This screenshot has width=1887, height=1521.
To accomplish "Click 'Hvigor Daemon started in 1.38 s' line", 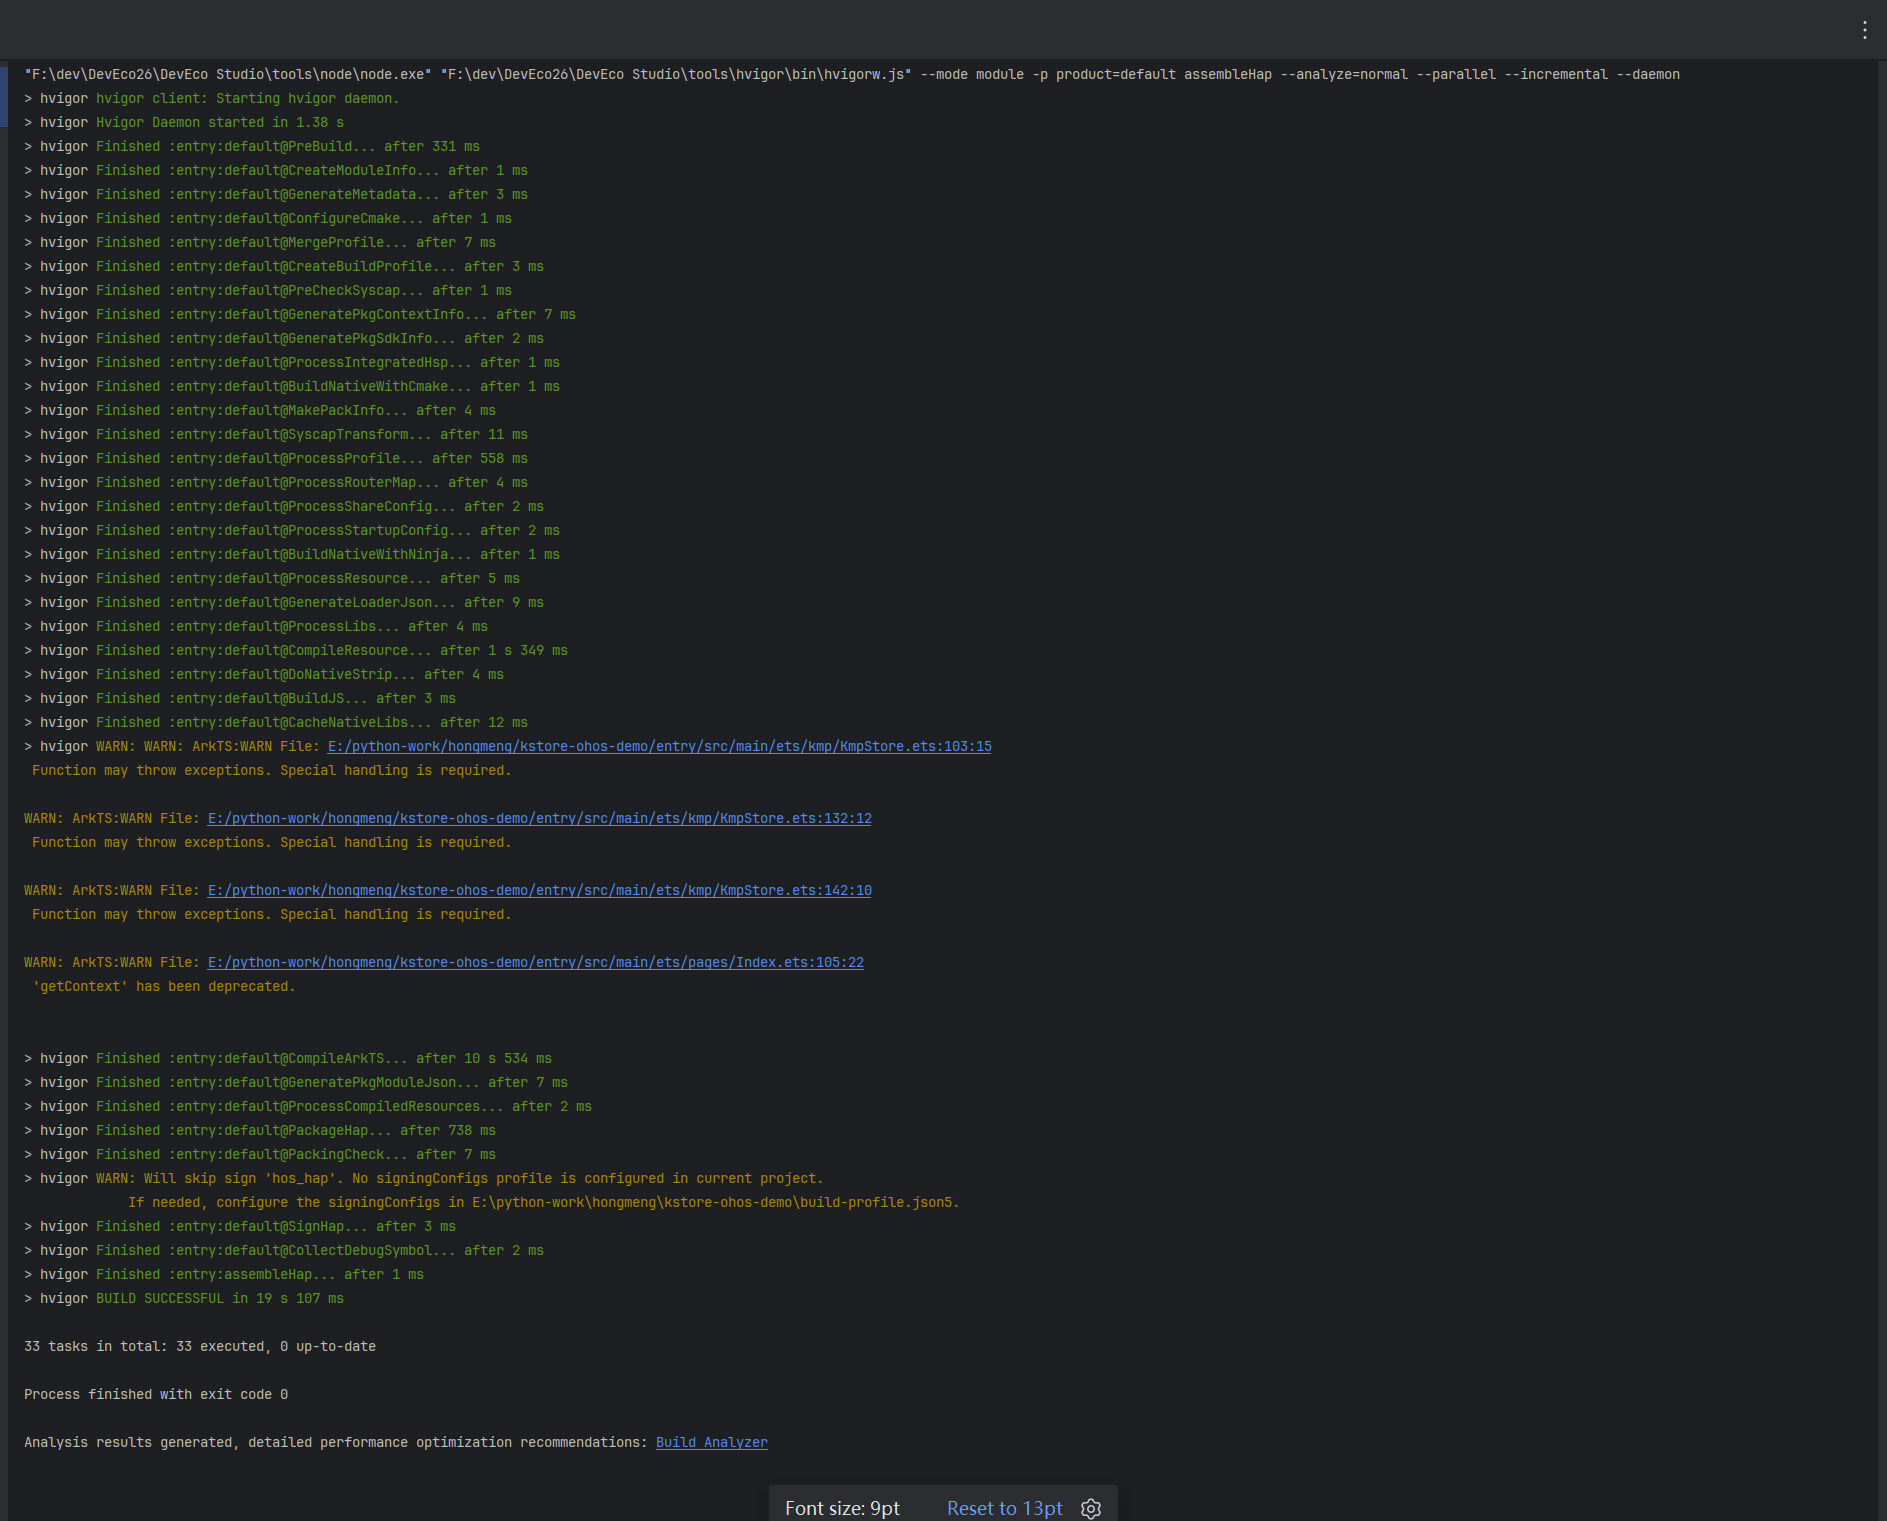I will pyautogui.click(x=184, y=122).
